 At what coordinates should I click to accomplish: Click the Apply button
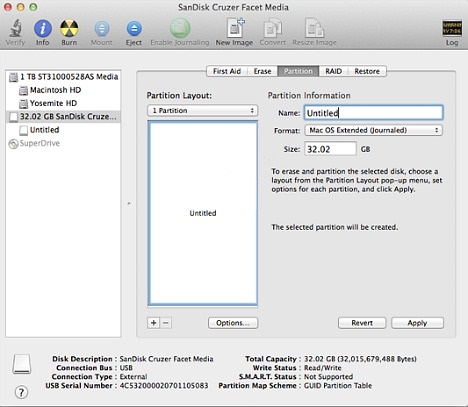tap(417, 323)
